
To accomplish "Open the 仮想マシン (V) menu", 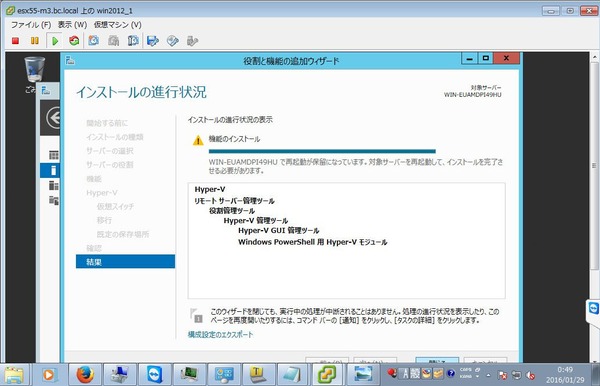I will click(118, 25).
